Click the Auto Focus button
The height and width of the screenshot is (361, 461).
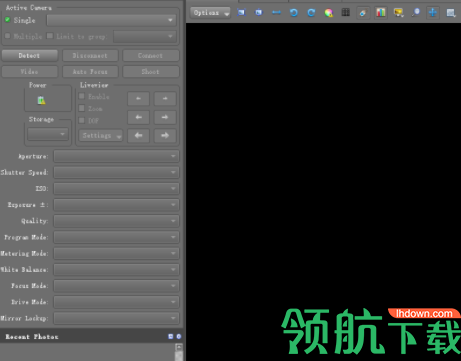[90, 72]
